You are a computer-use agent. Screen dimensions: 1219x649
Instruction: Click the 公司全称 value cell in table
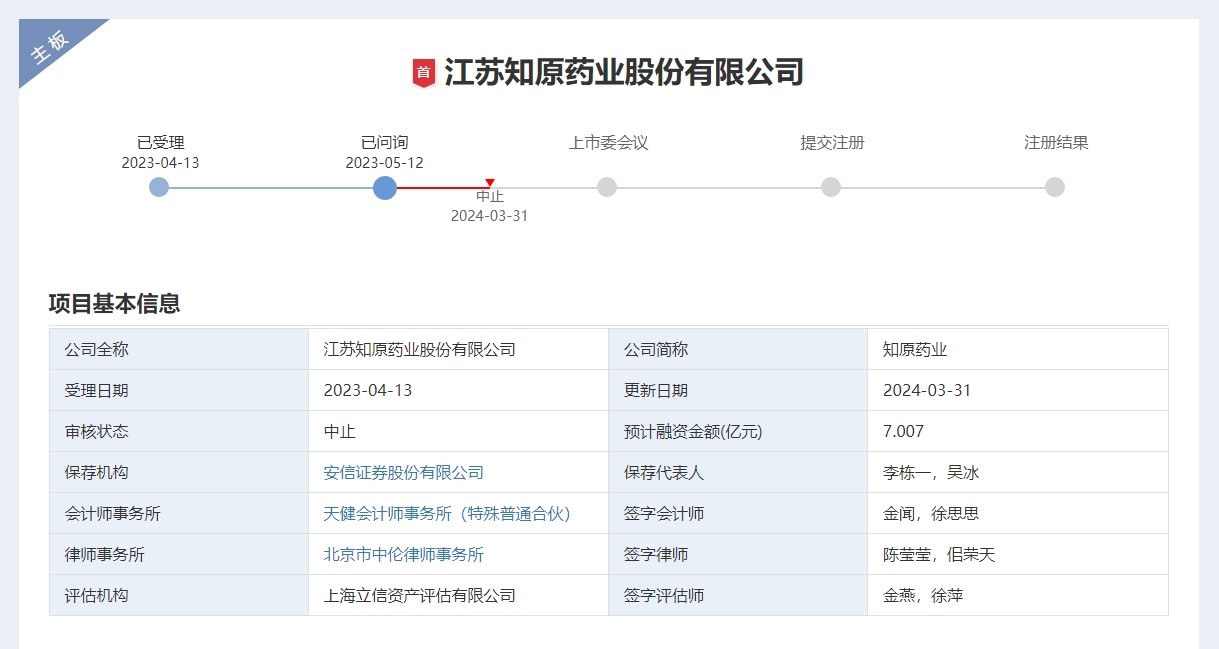458,349
